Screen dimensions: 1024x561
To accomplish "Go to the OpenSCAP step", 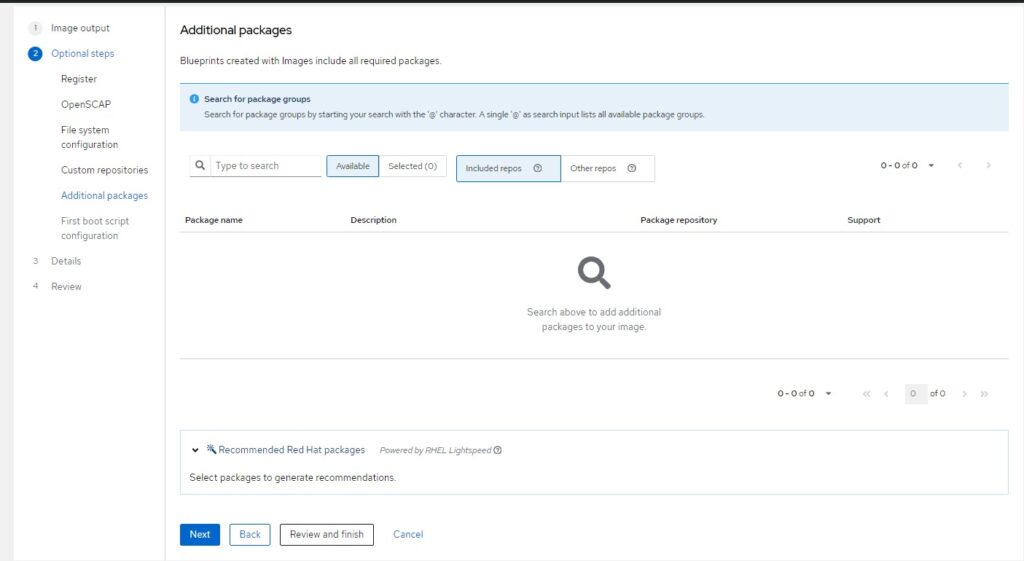I will click(x=86, y=104).
